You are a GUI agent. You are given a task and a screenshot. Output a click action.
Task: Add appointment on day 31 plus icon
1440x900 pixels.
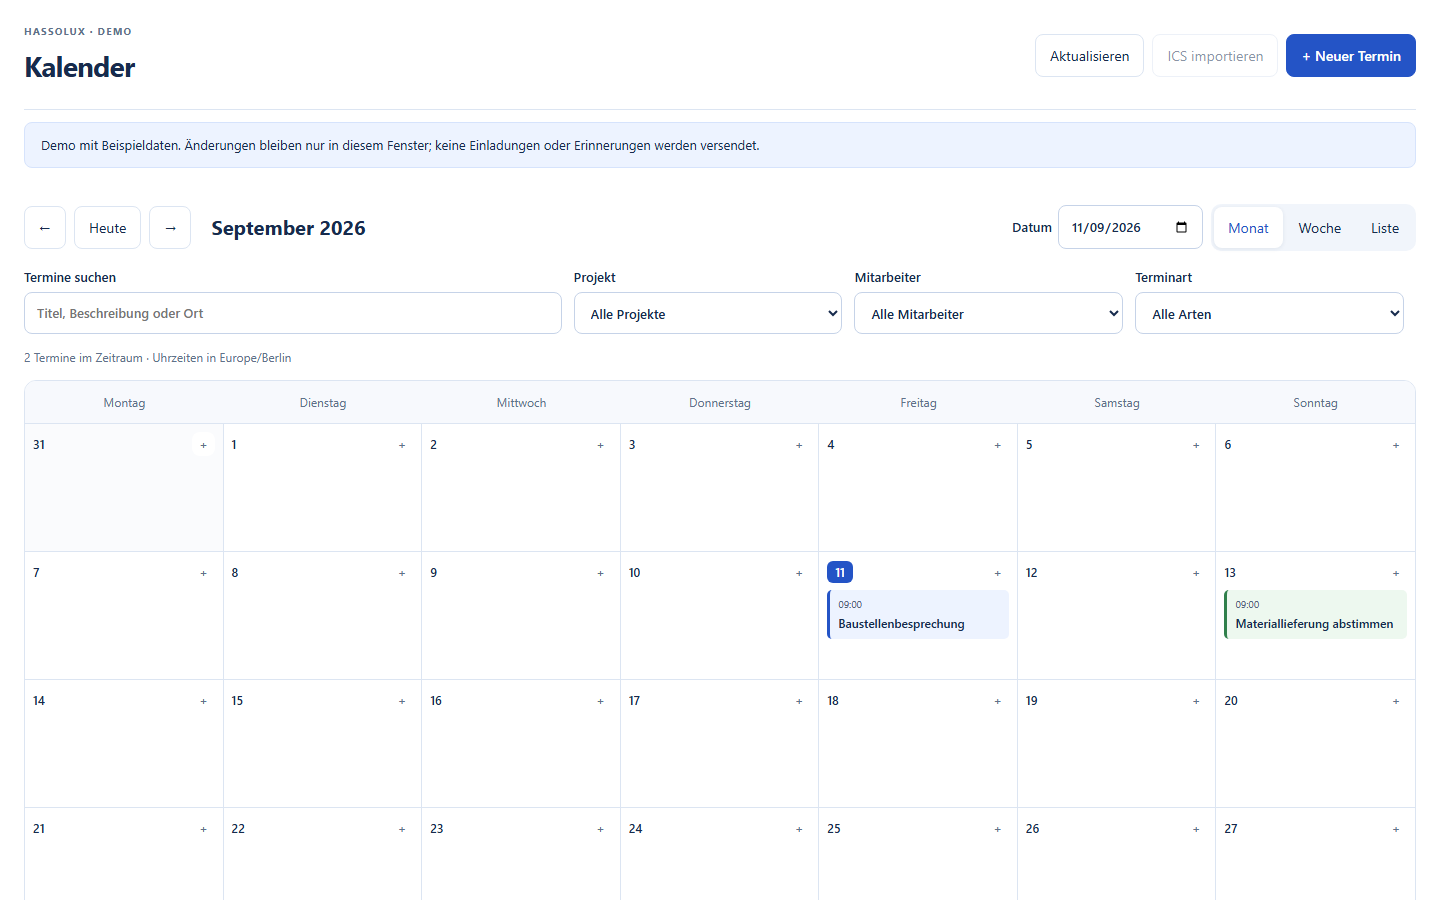point(203,445)
